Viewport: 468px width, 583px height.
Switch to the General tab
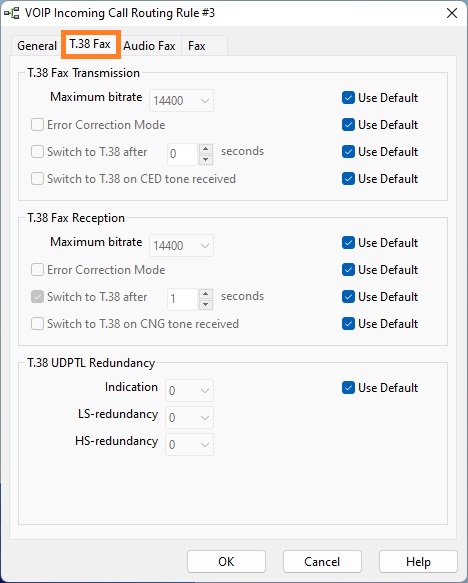pyautogui.click(x=37, y=46)
